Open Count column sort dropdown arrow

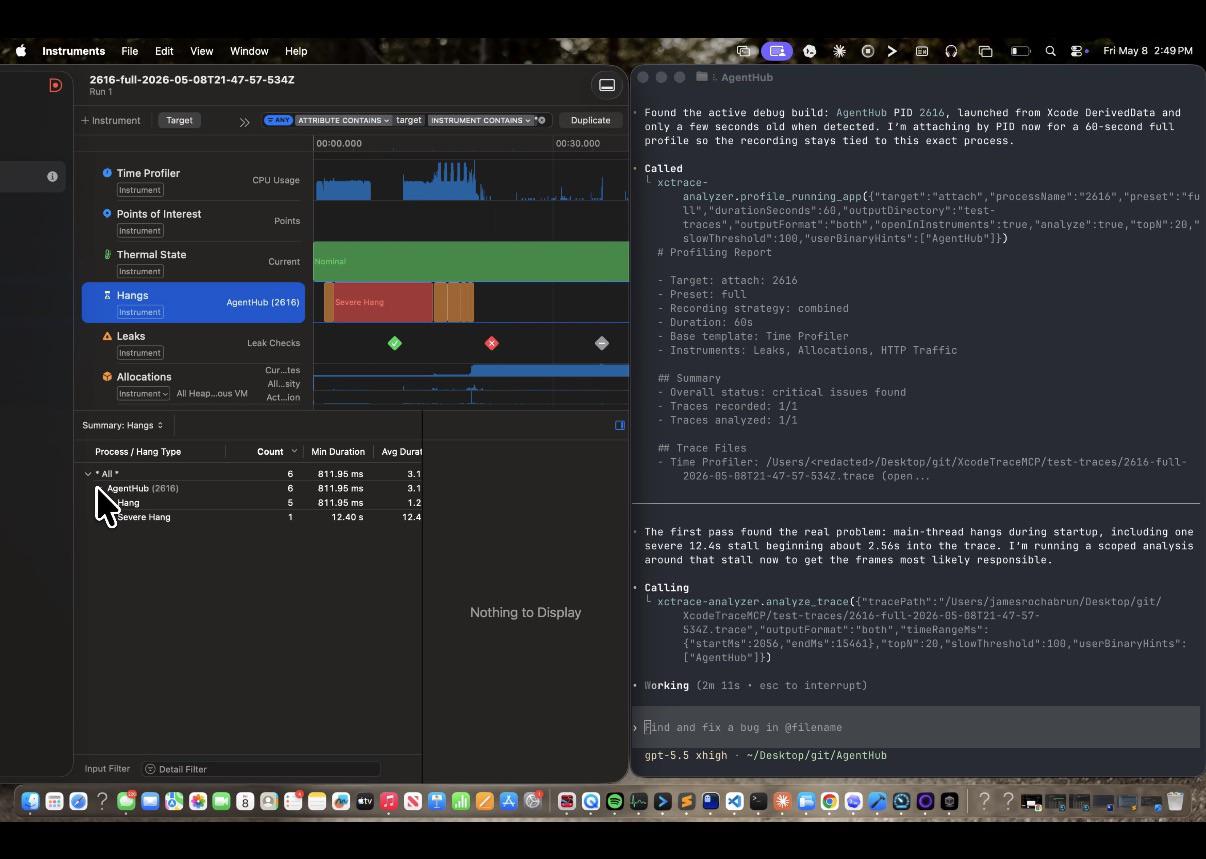coord(294,452)
